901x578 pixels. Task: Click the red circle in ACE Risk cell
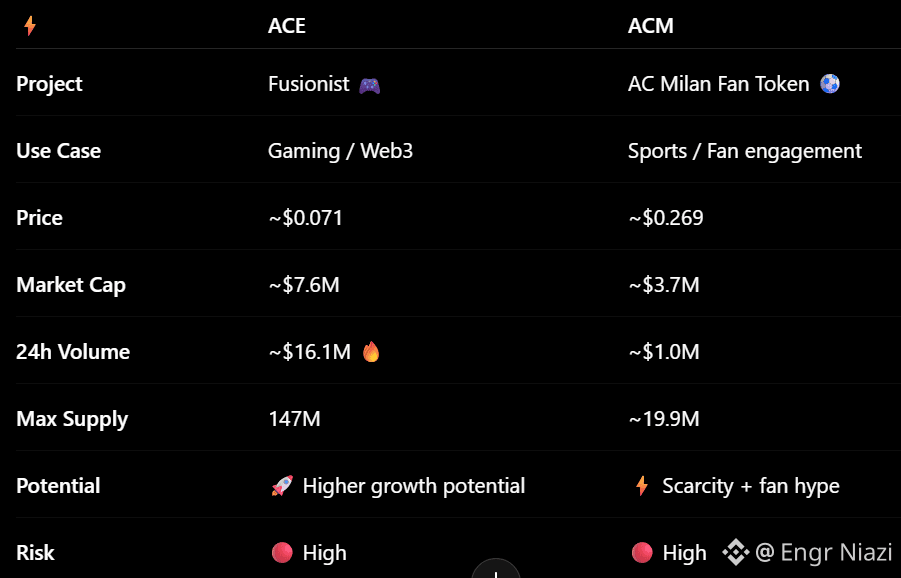coord(282,553)
